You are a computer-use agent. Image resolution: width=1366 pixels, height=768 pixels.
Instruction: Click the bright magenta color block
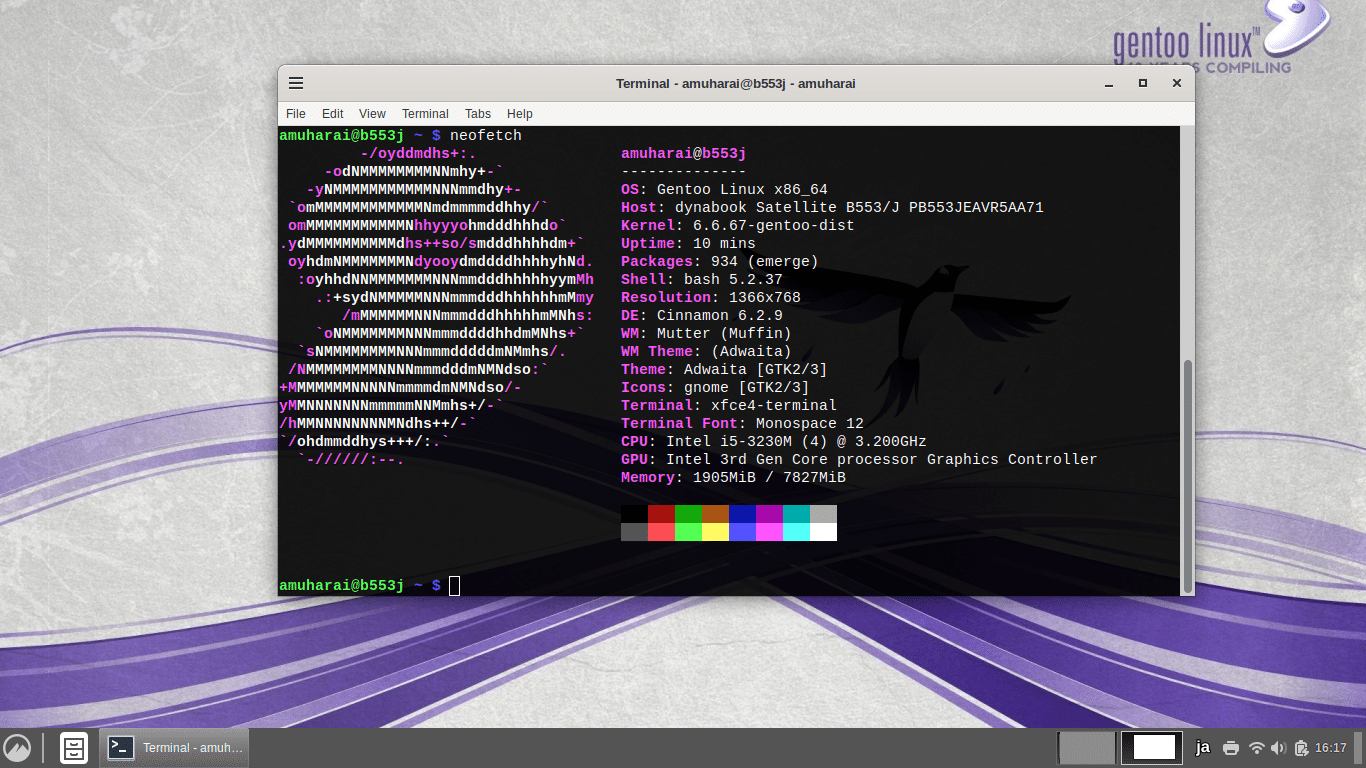tap(769, 531)
